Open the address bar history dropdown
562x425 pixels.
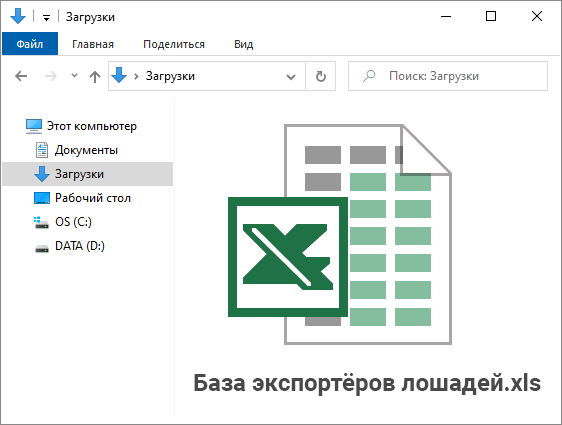[x=291, y=77]
